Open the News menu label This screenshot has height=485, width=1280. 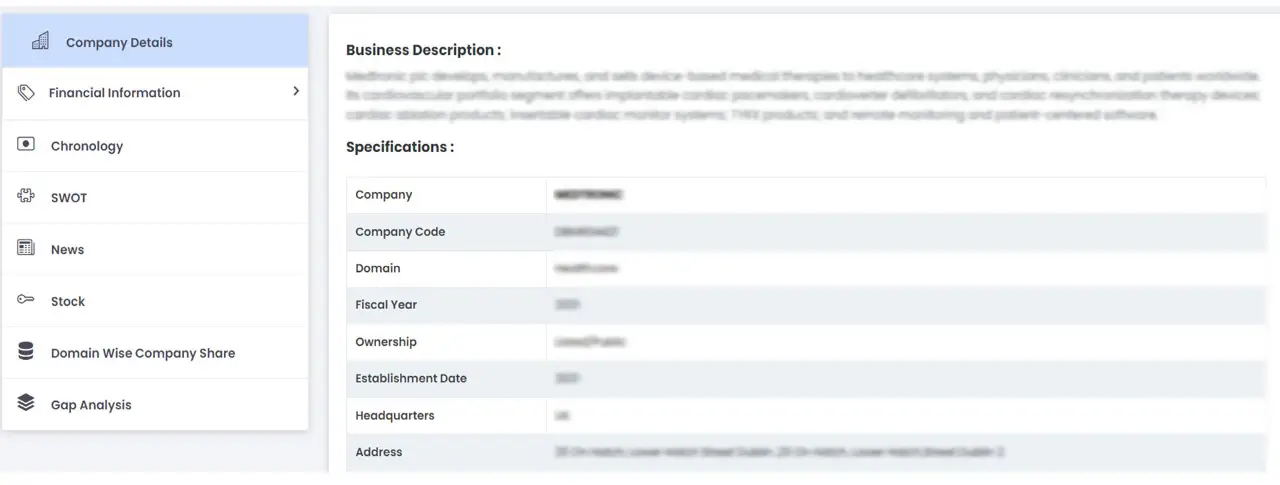coord(67,250)
